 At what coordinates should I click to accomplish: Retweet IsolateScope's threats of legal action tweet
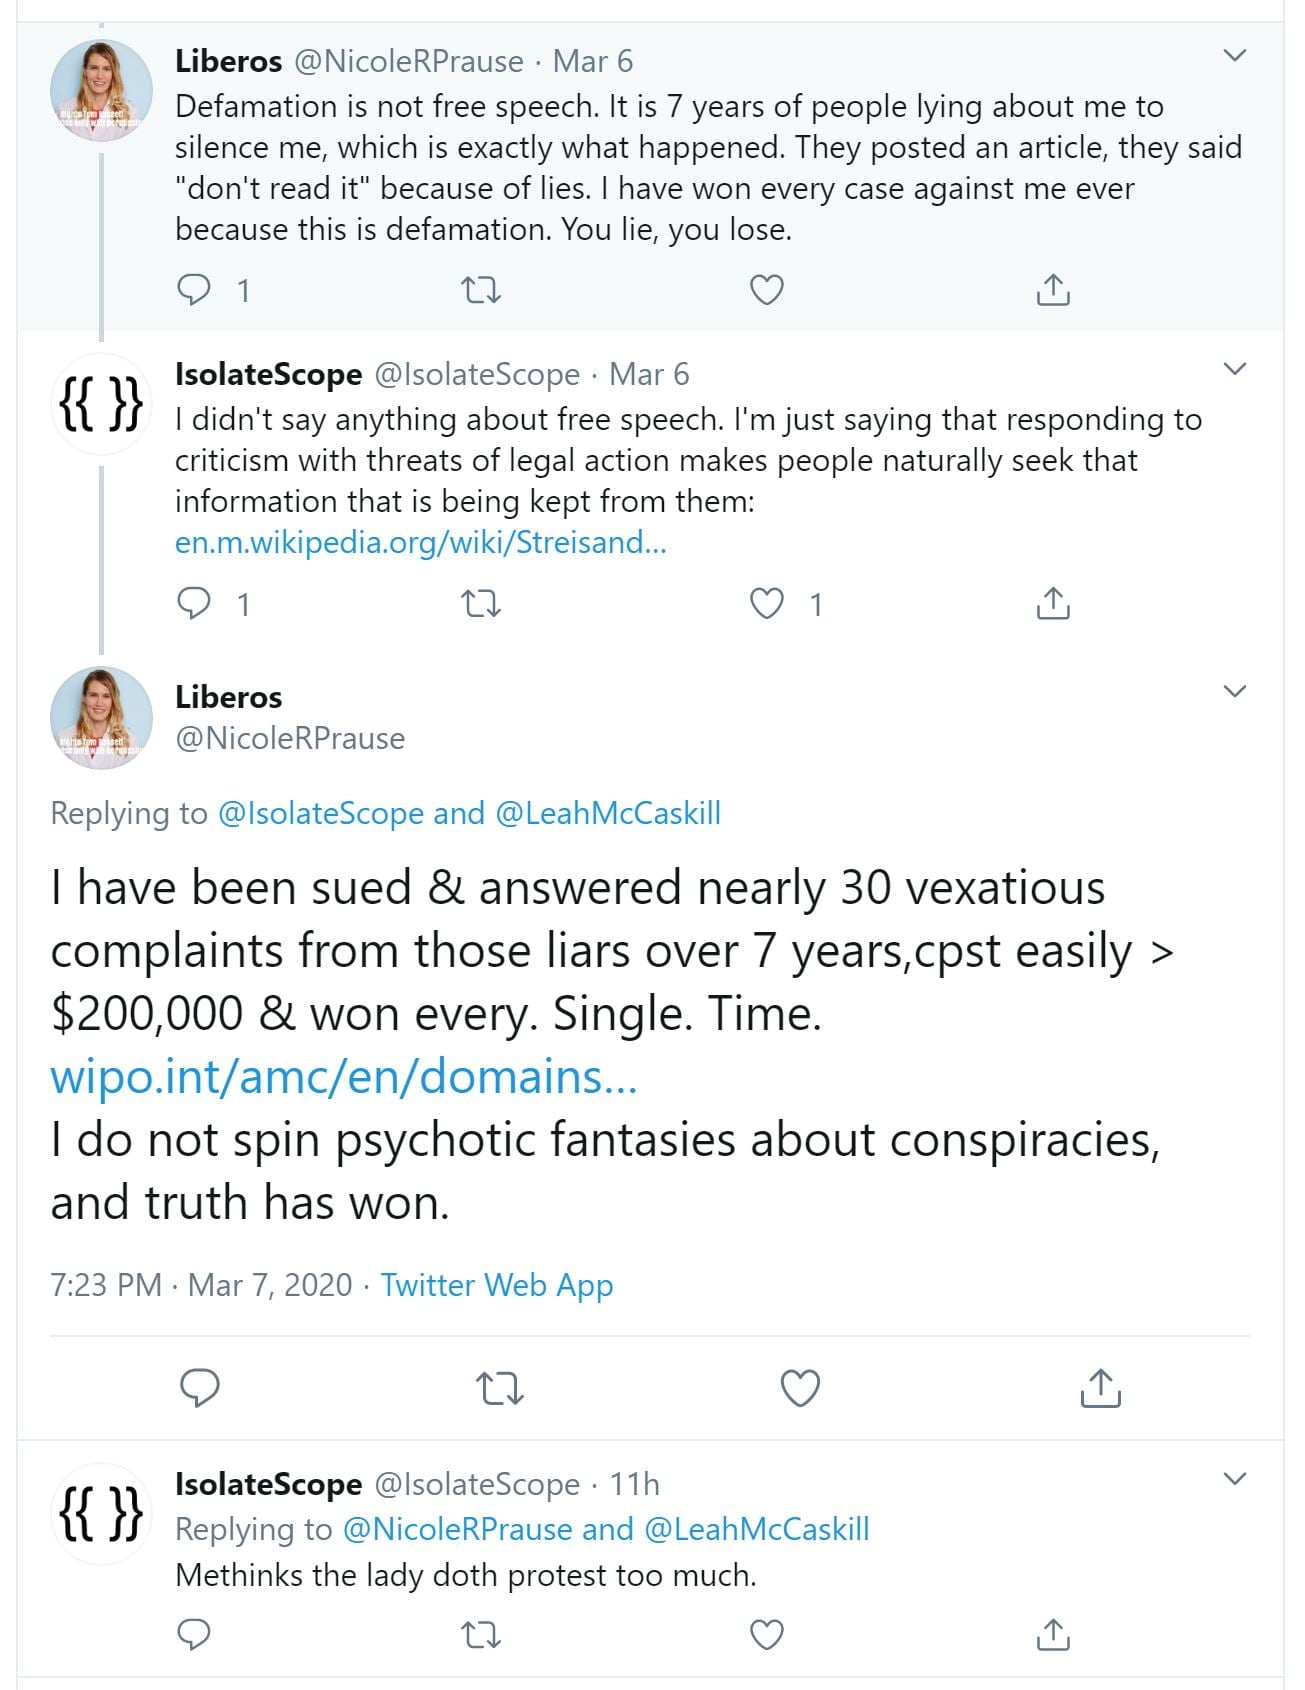(480, 604)
